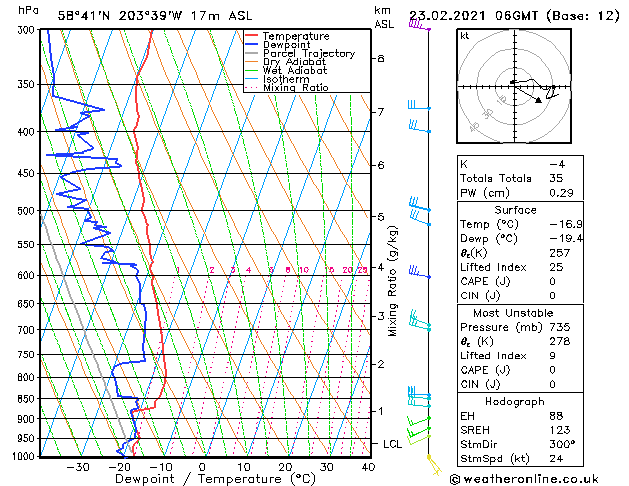The width and height of the screenshot is (629, 486).
Task: Click the 'Most Unstable' section heading
Action: (513, 313)
